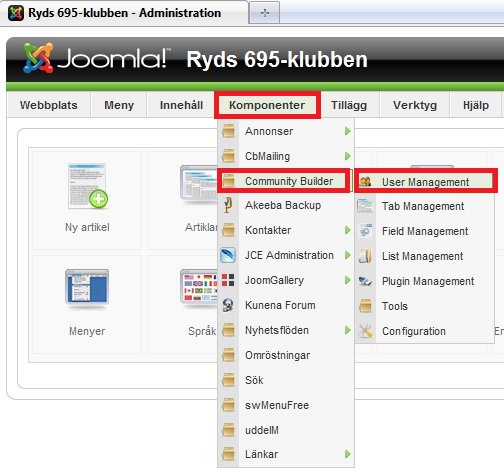This screenshot has height=476, width=504.
Task: Open a new browser tab
Action: [x=264, y=13]
